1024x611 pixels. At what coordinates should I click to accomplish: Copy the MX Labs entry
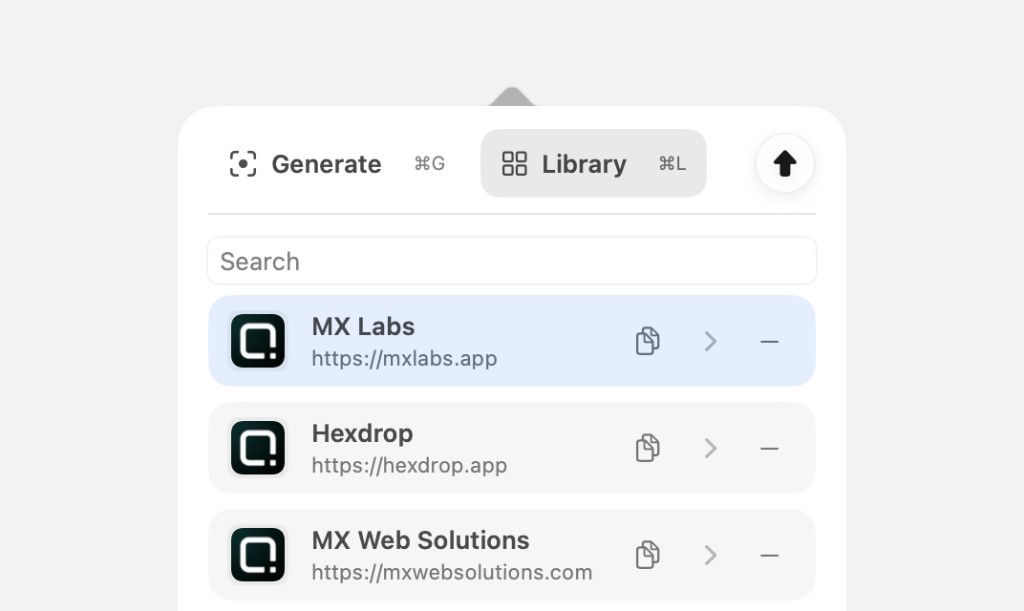click(x=647, y=341)
